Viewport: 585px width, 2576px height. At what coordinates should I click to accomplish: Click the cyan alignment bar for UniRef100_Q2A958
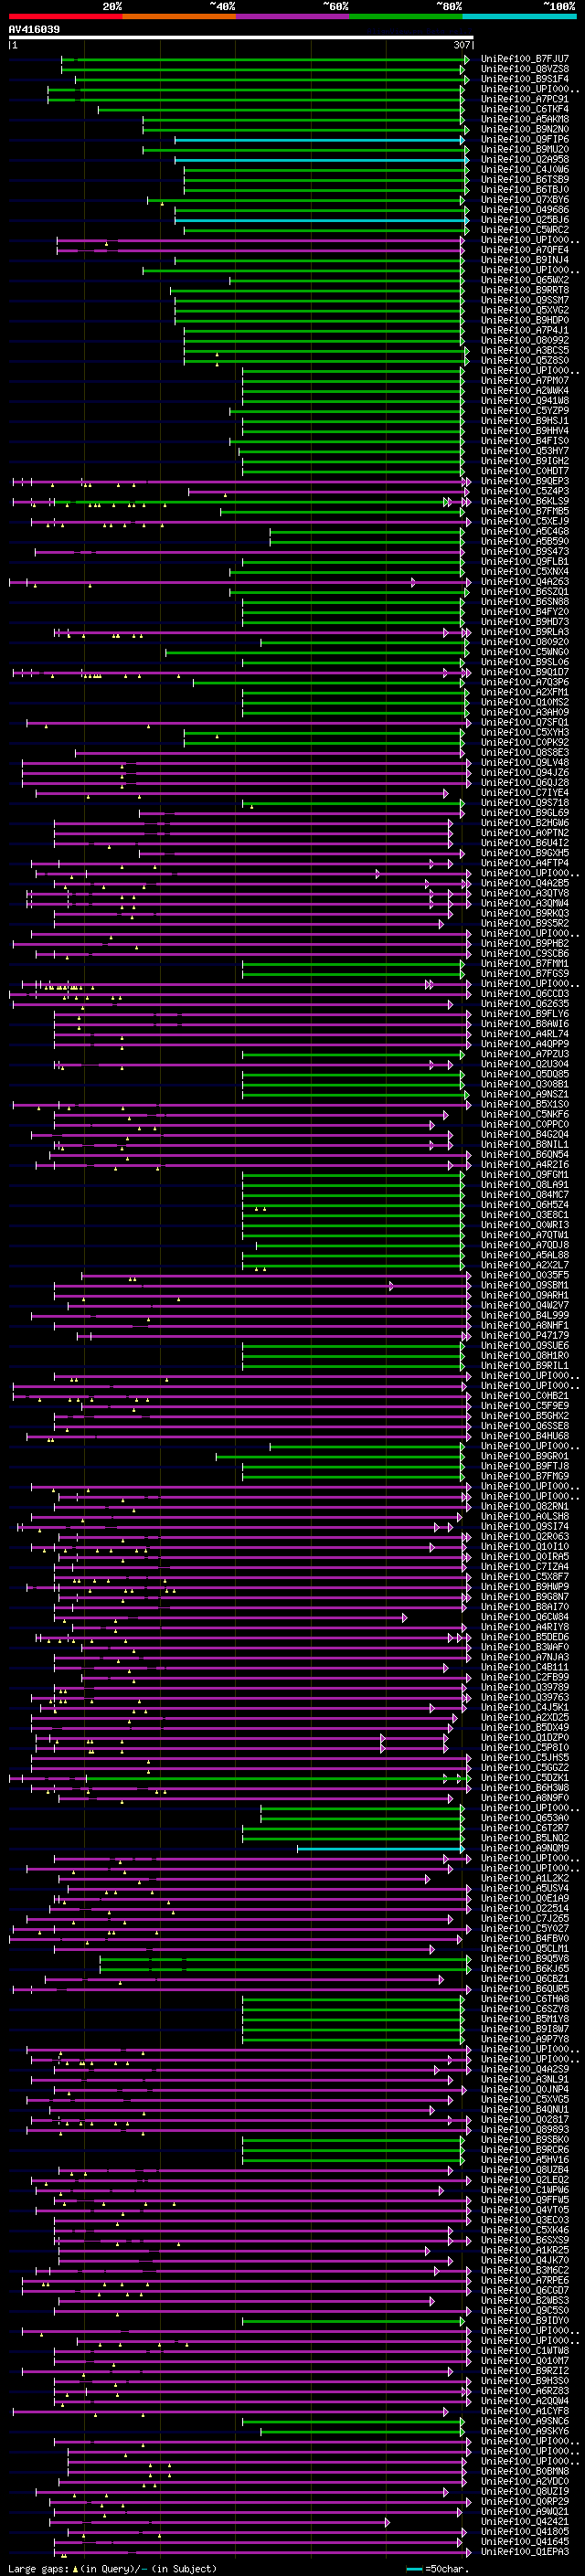click(321, 160)
